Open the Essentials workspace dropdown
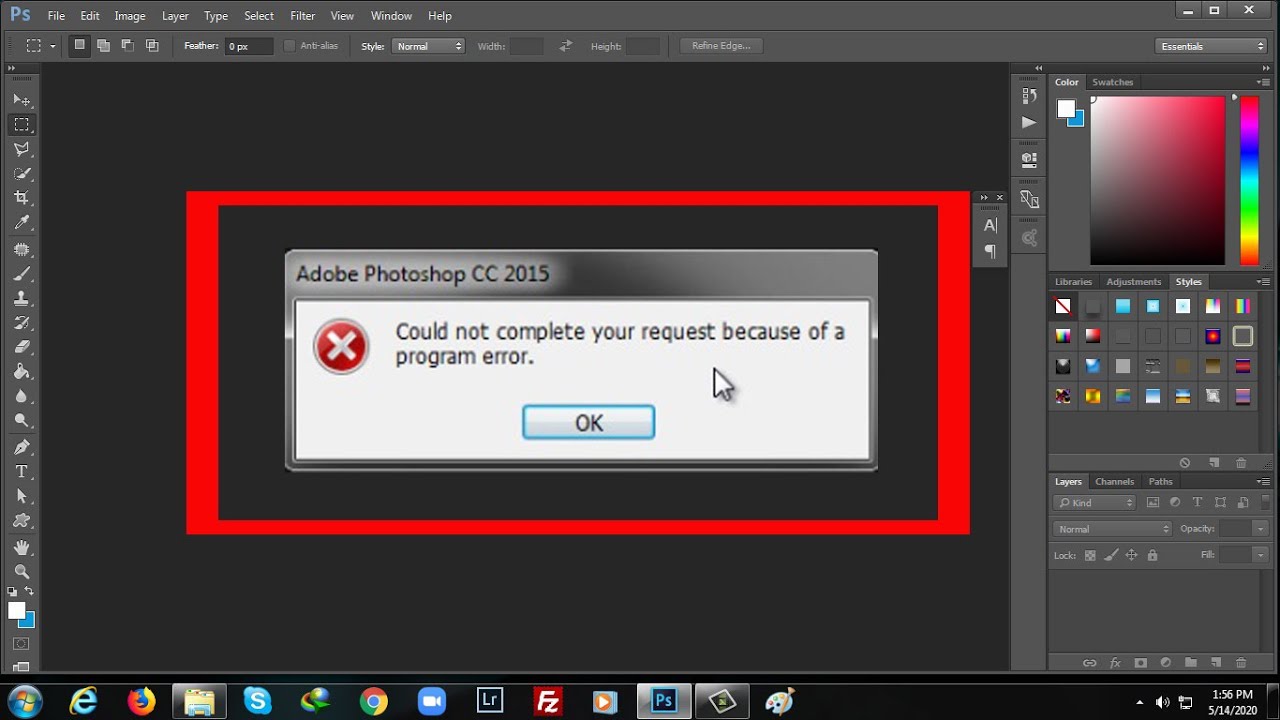 (1210, 45)
